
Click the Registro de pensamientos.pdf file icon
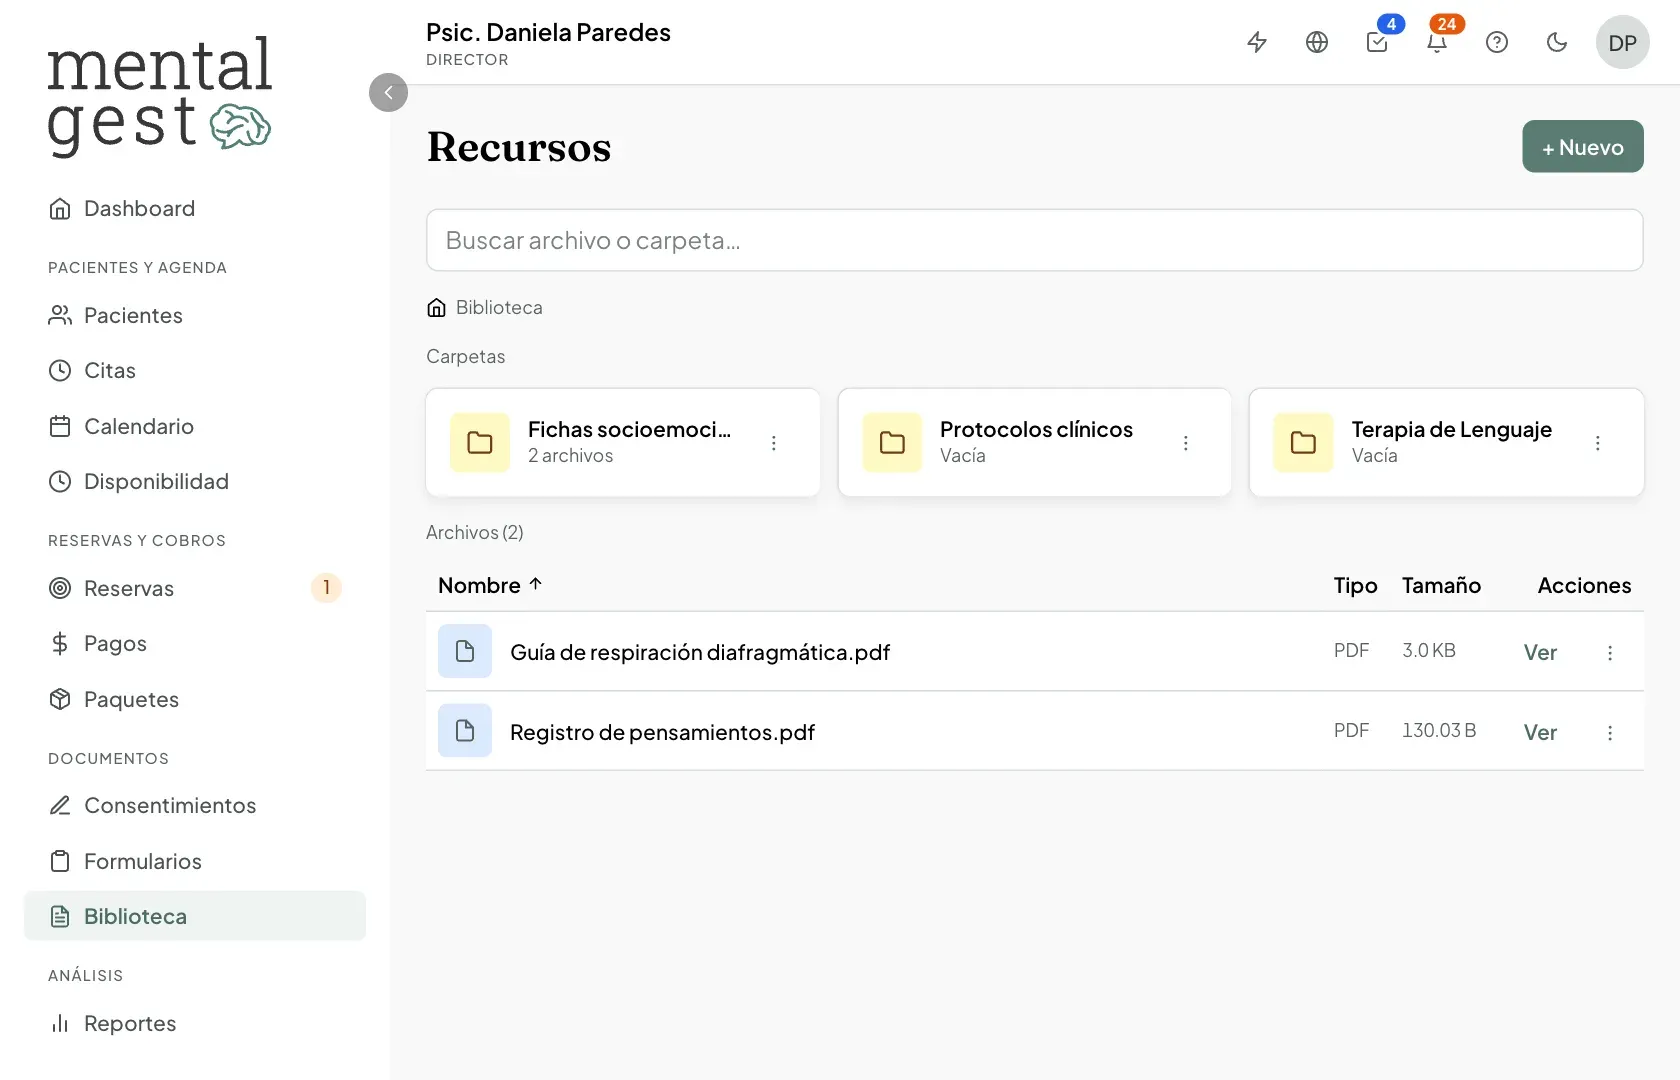click(x=465, y=731)
